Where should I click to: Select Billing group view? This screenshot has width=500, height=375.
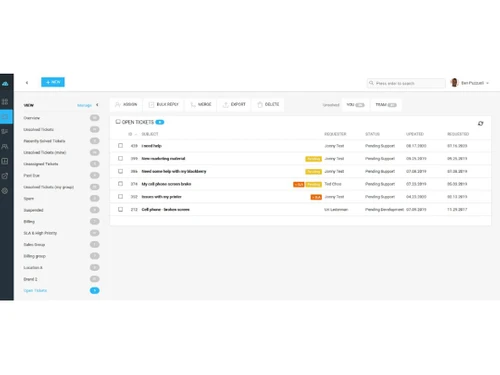(61, 256)
